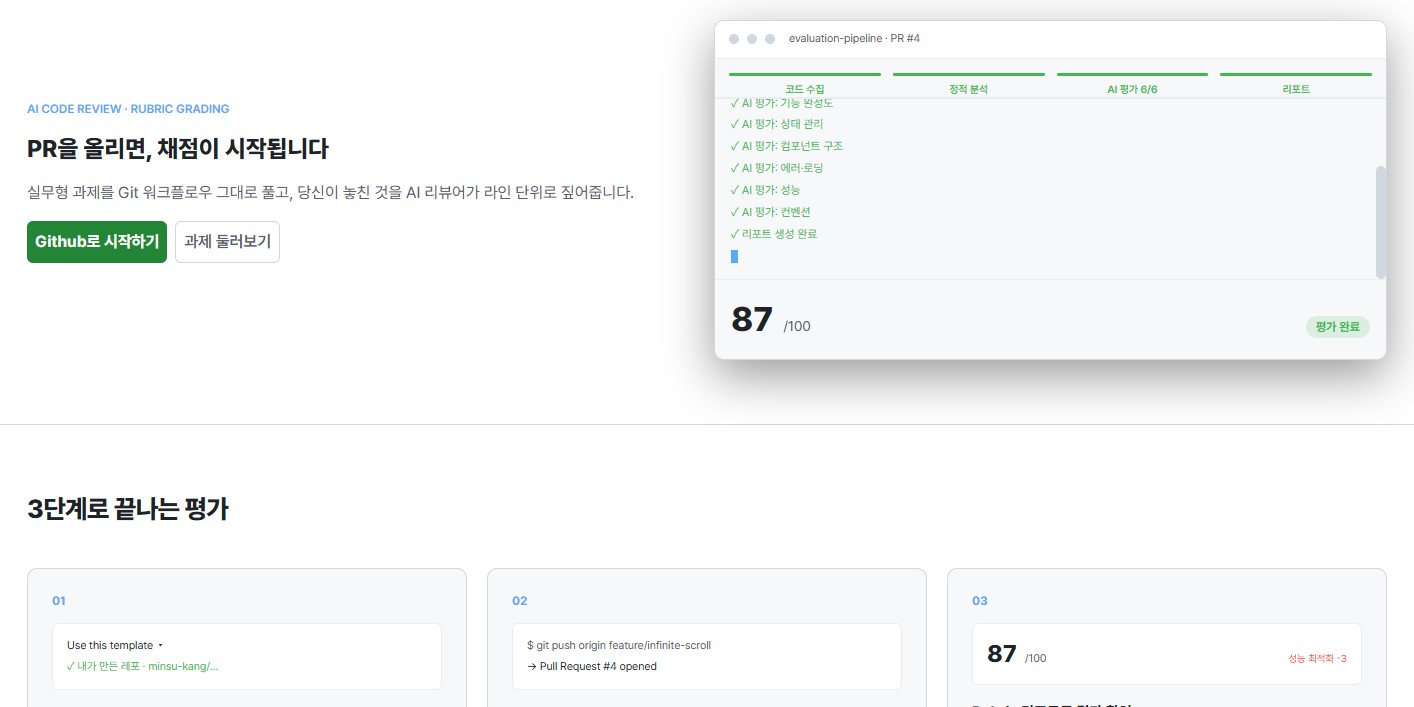Click the headline PR을 올리면, 채점이 시작됩니다
This screenshot has width=1414, height=707.
(178, 149)
